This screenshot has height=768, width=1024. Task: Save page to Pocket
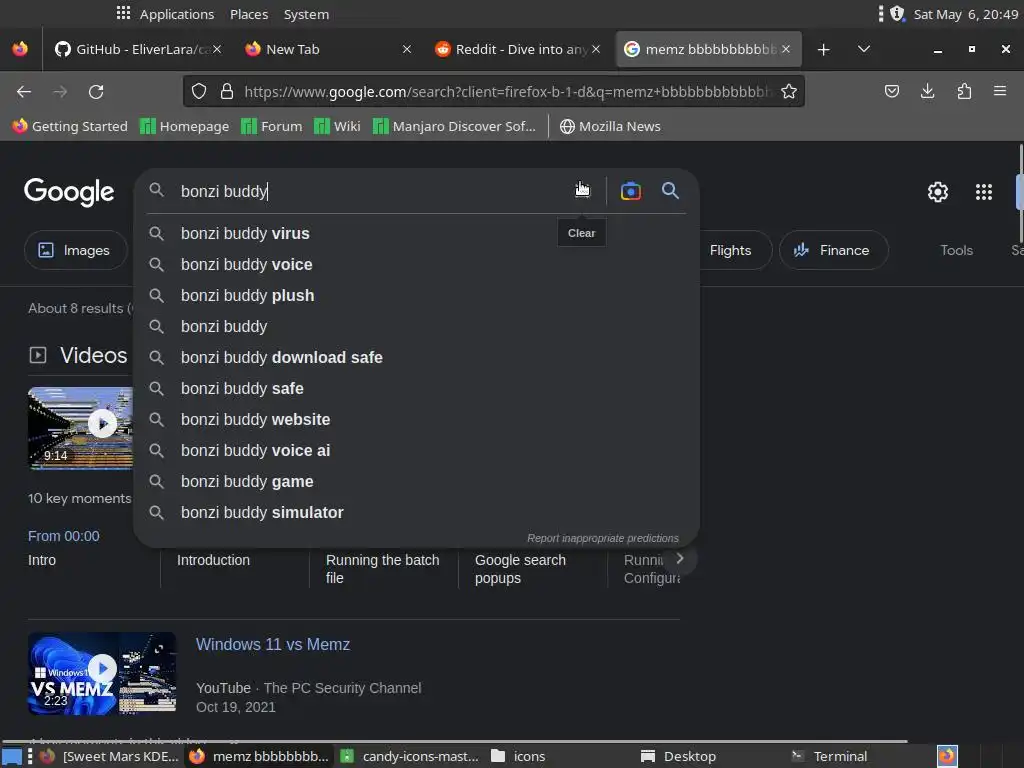(x=891, y=91)
